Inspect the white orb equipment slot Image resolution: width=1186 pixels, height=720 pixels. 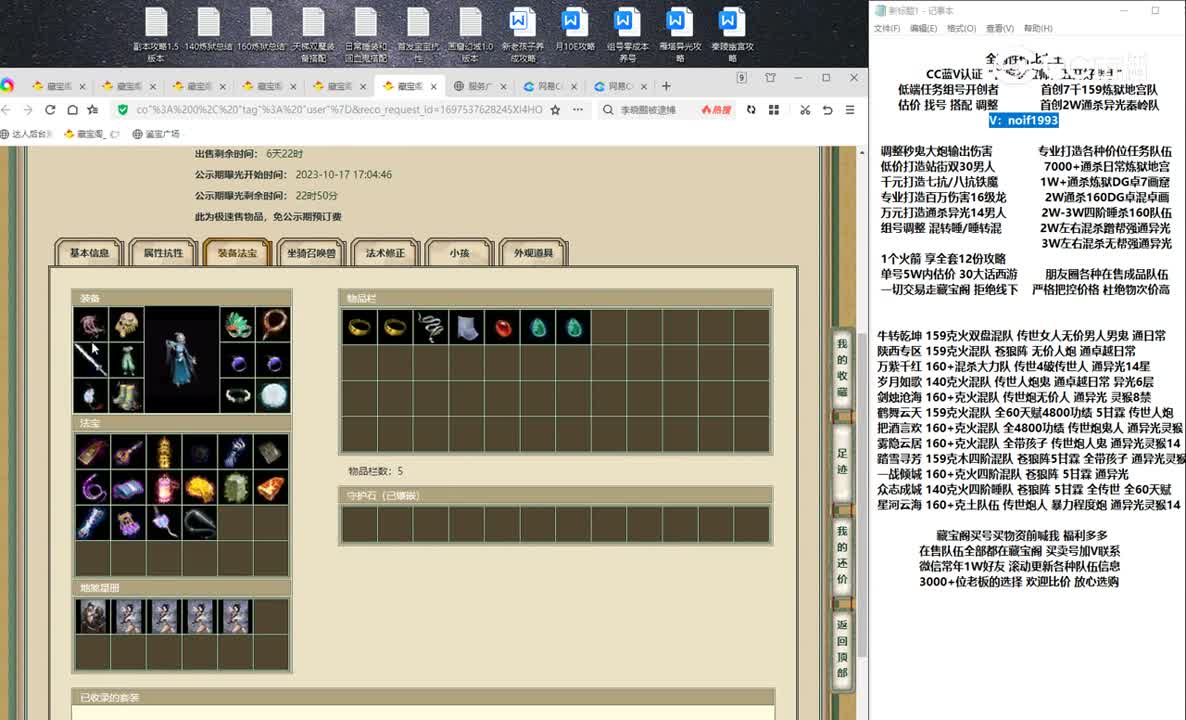point(272,395)
